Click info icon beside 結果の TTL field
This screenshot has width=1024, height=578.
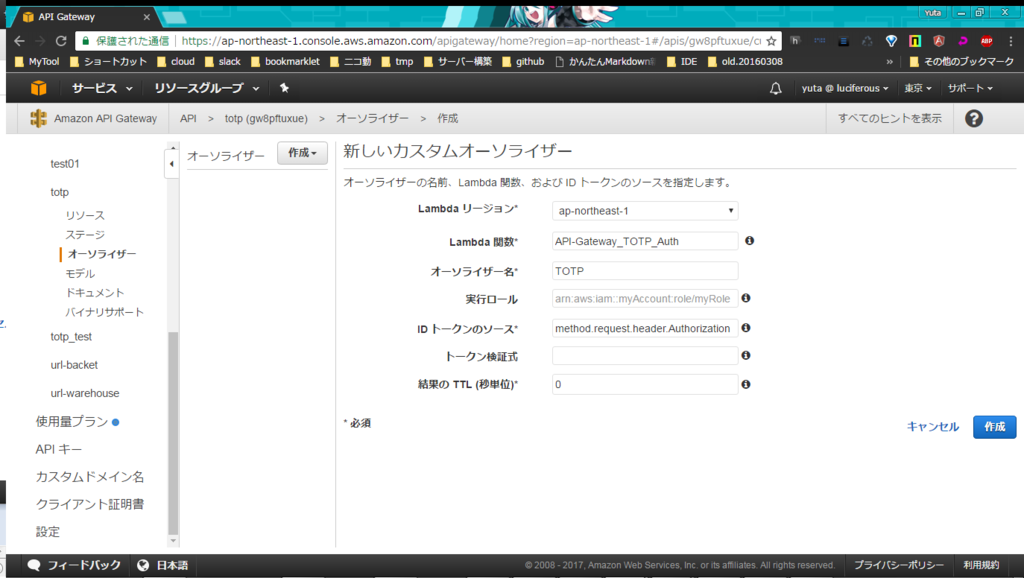coord(746,384)
